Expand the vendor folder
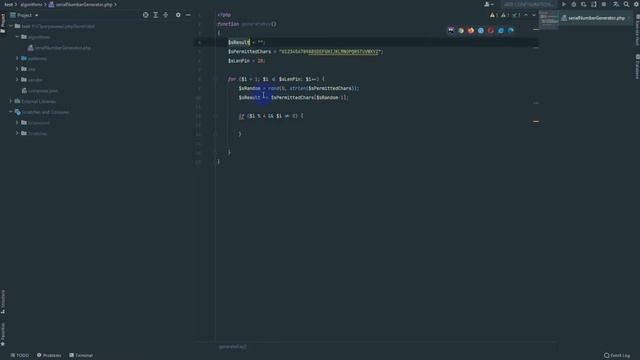Viewport: 640px width, 360px height. click(17, 80)
